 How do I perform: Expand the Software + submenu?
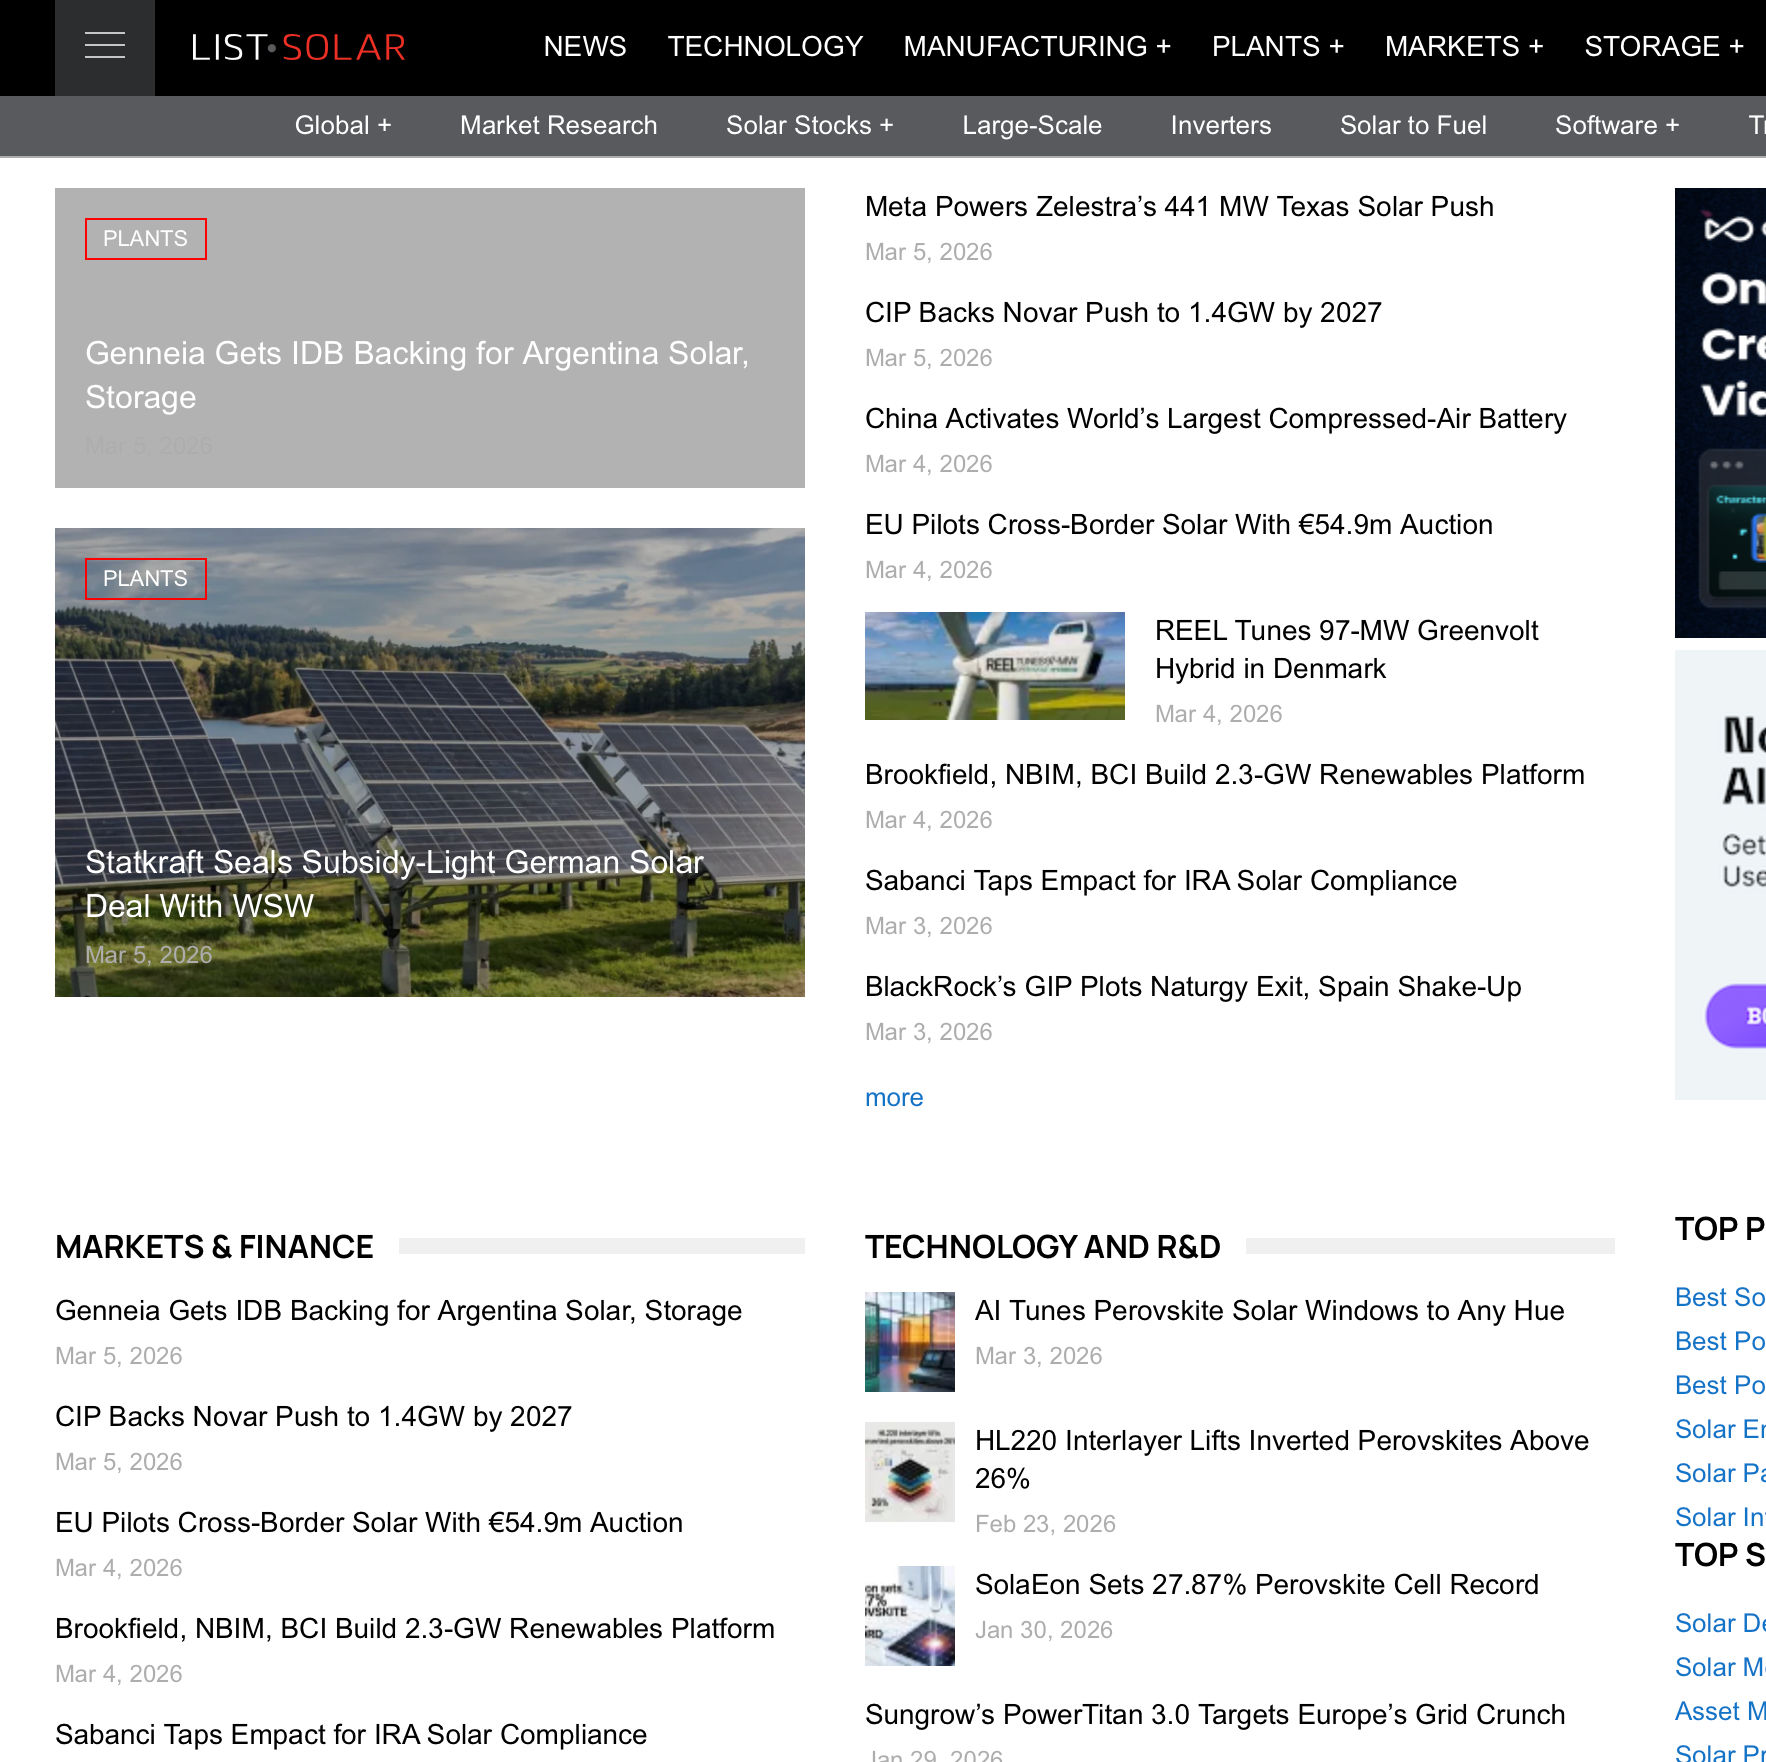click(x=1617, y=126)
